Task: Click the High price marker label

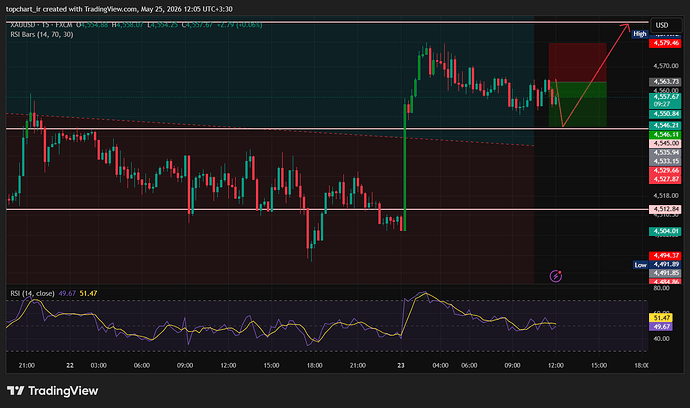Action: pyautogui.click(x=639, y=34)
